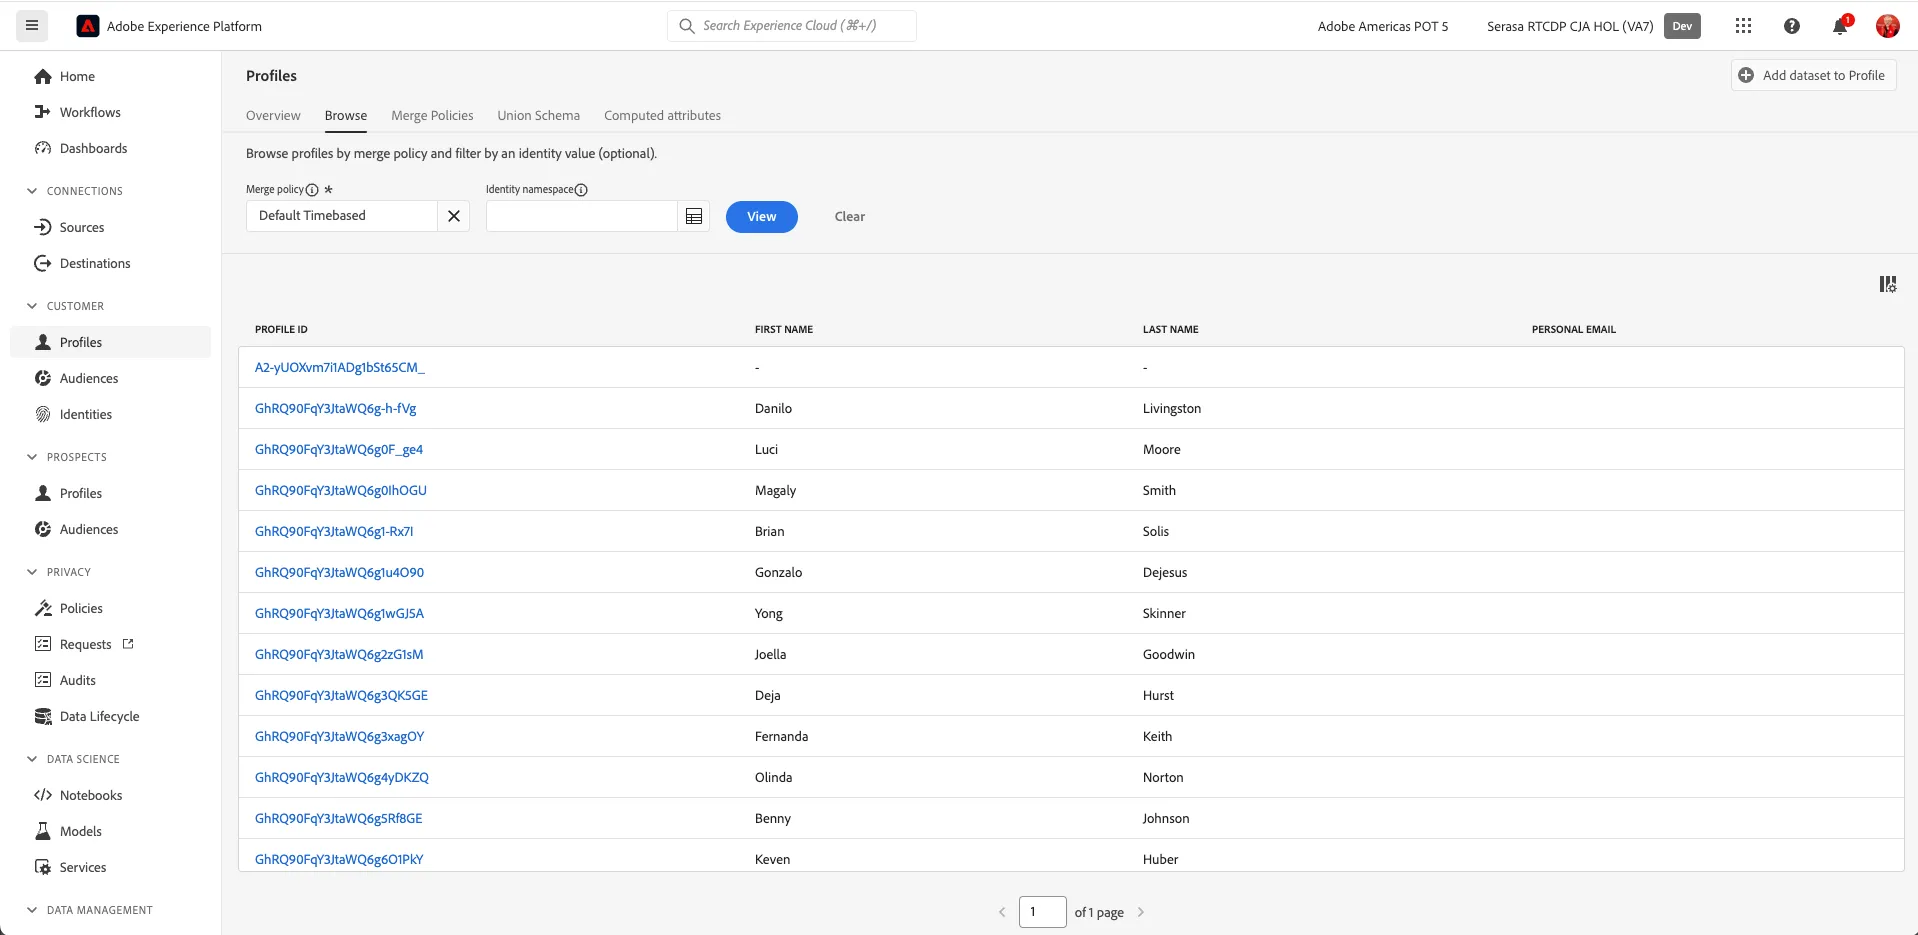Screen dimensions: 1918x935
Task: Open the identity namespace selector icon
Action: click(694, 216)
